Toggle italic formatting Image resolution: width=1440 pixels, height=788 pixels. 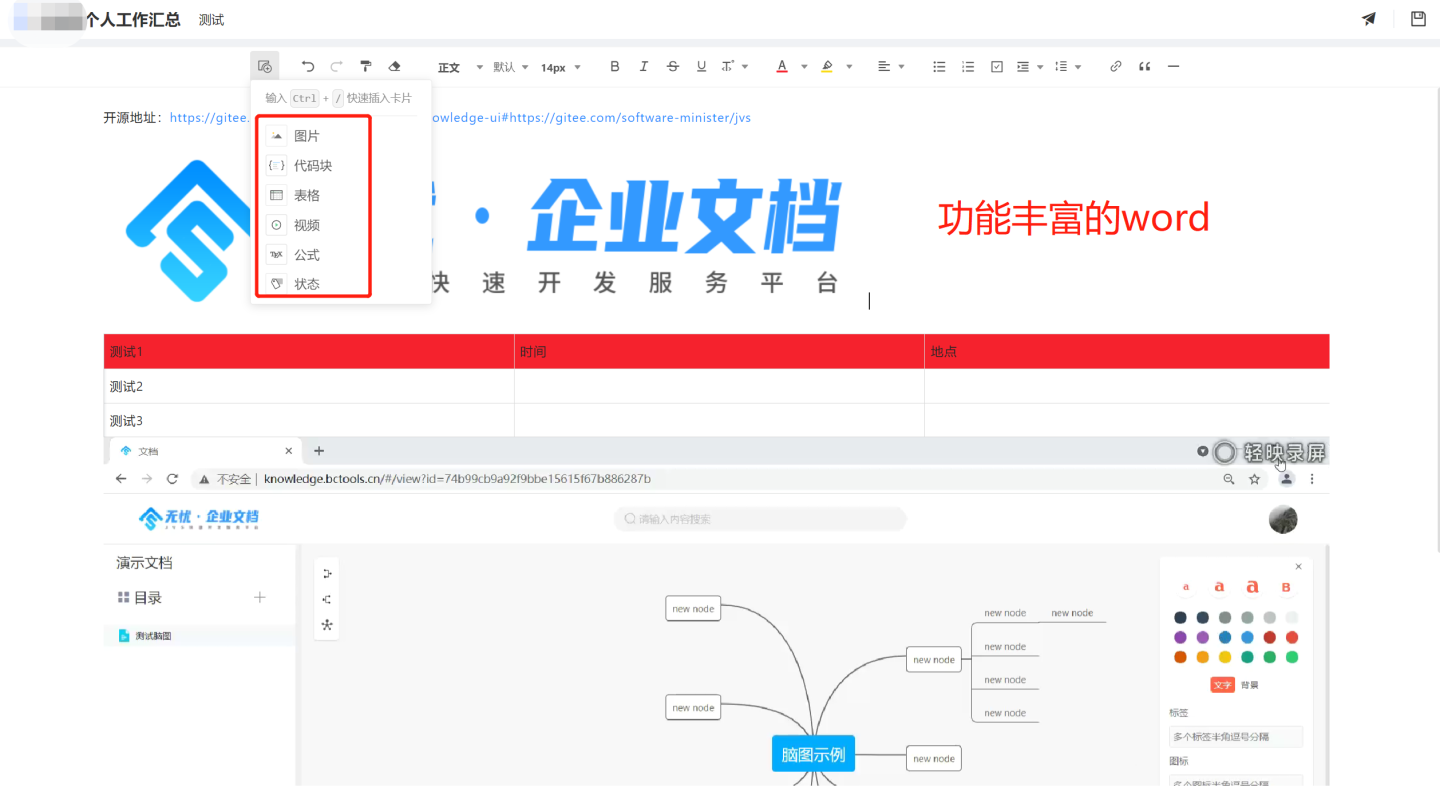click(644, 67)
